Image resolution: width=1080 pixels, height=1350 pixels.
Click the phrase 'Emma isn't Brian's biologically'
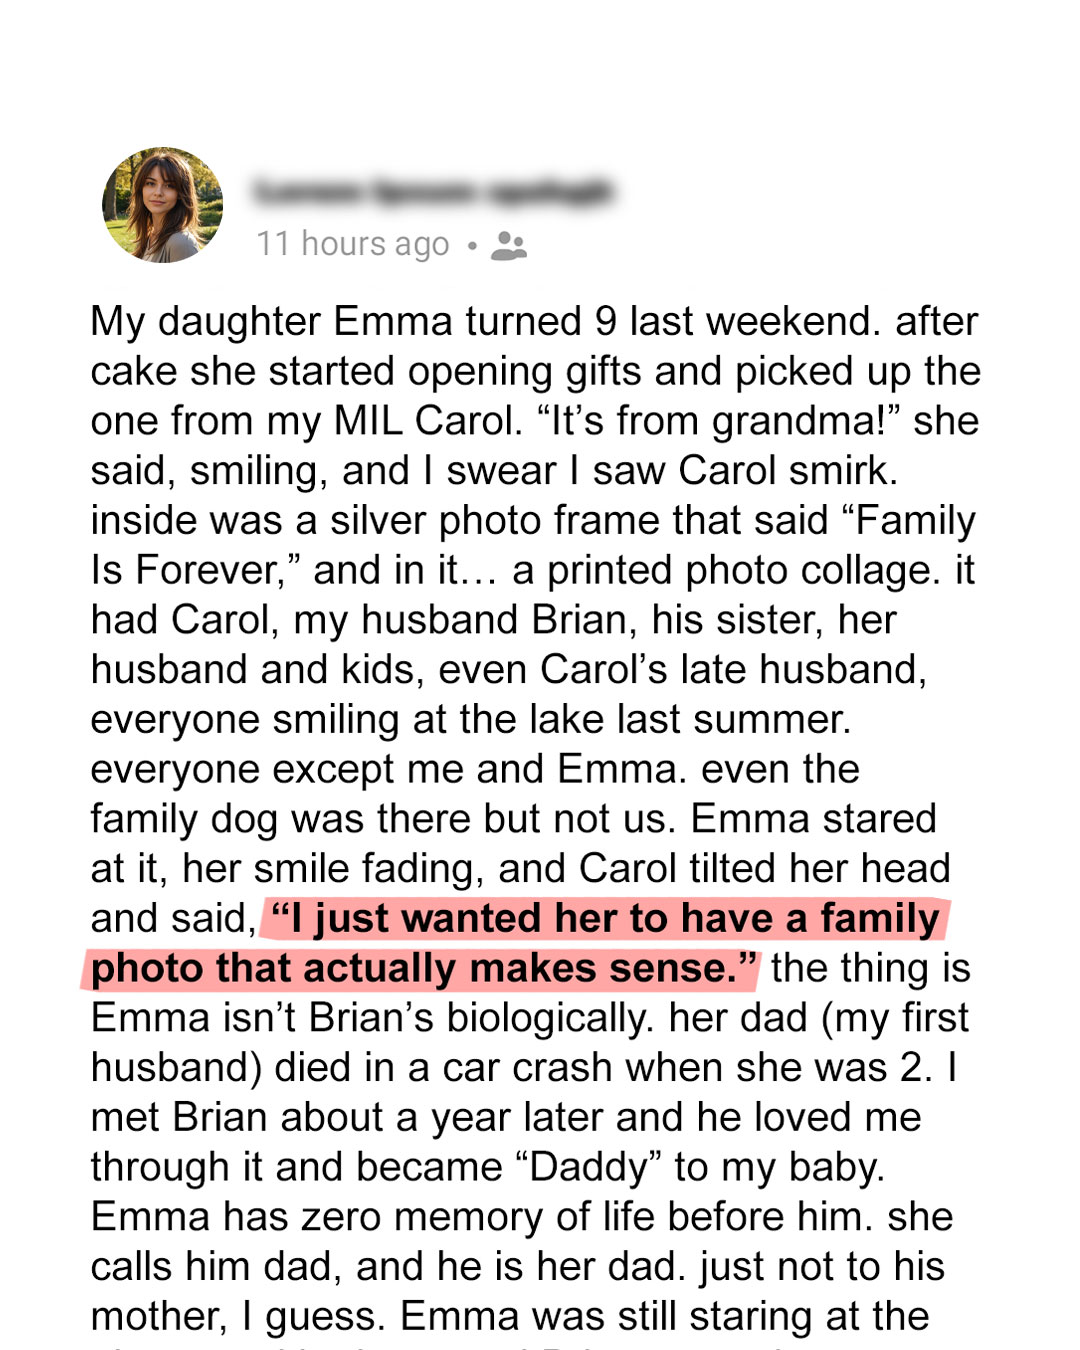[x=374, y=1018]
